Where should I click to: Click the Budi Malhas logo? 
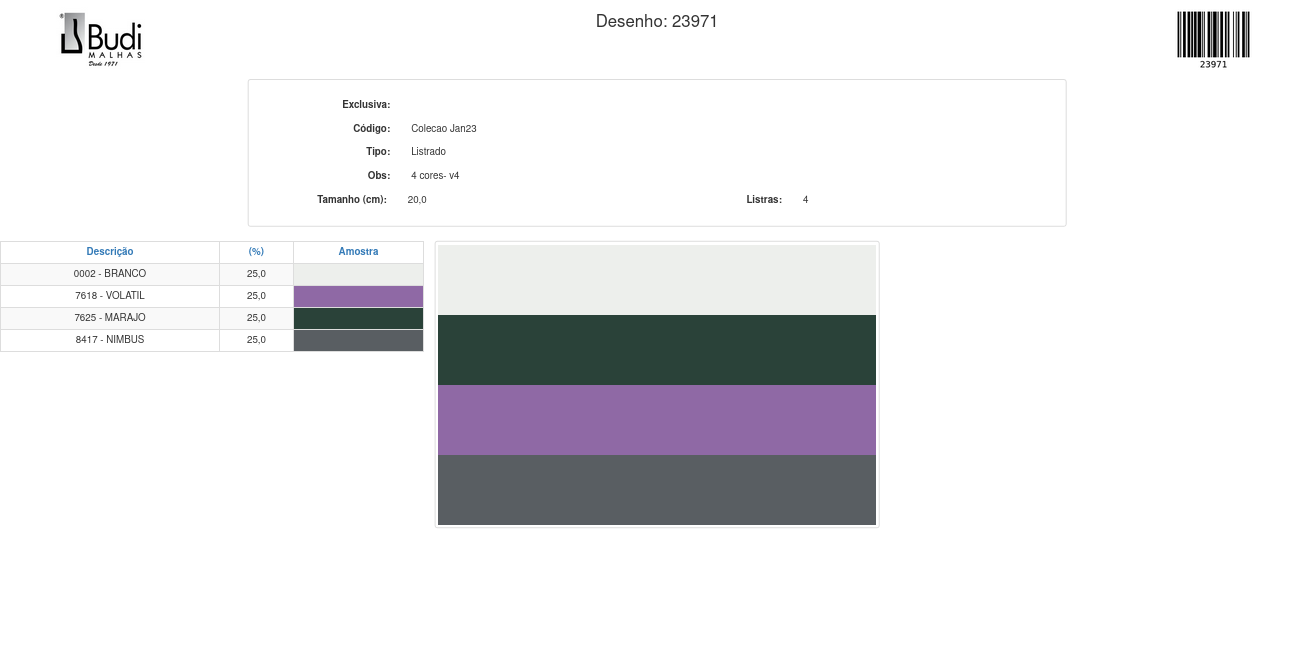[101, 39]
